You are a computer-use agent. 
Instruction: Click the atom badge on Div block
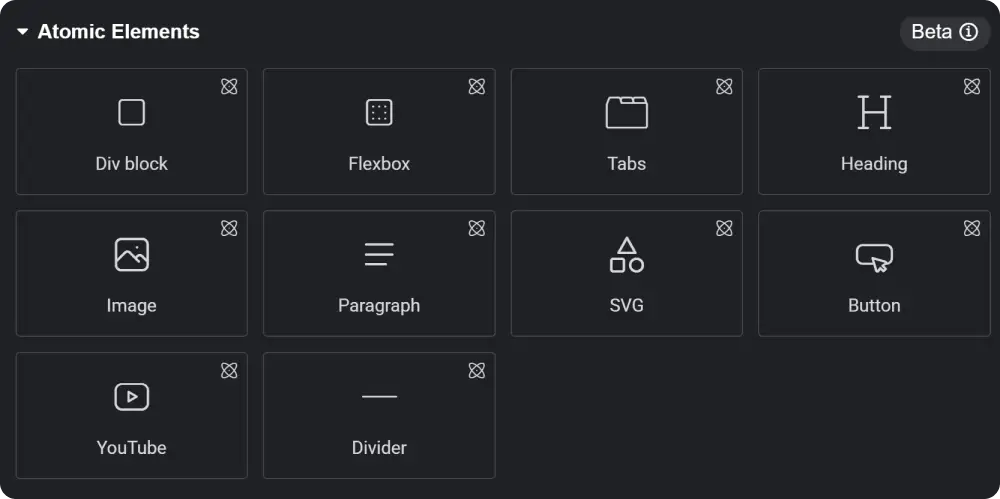click(x=229, y=87)
